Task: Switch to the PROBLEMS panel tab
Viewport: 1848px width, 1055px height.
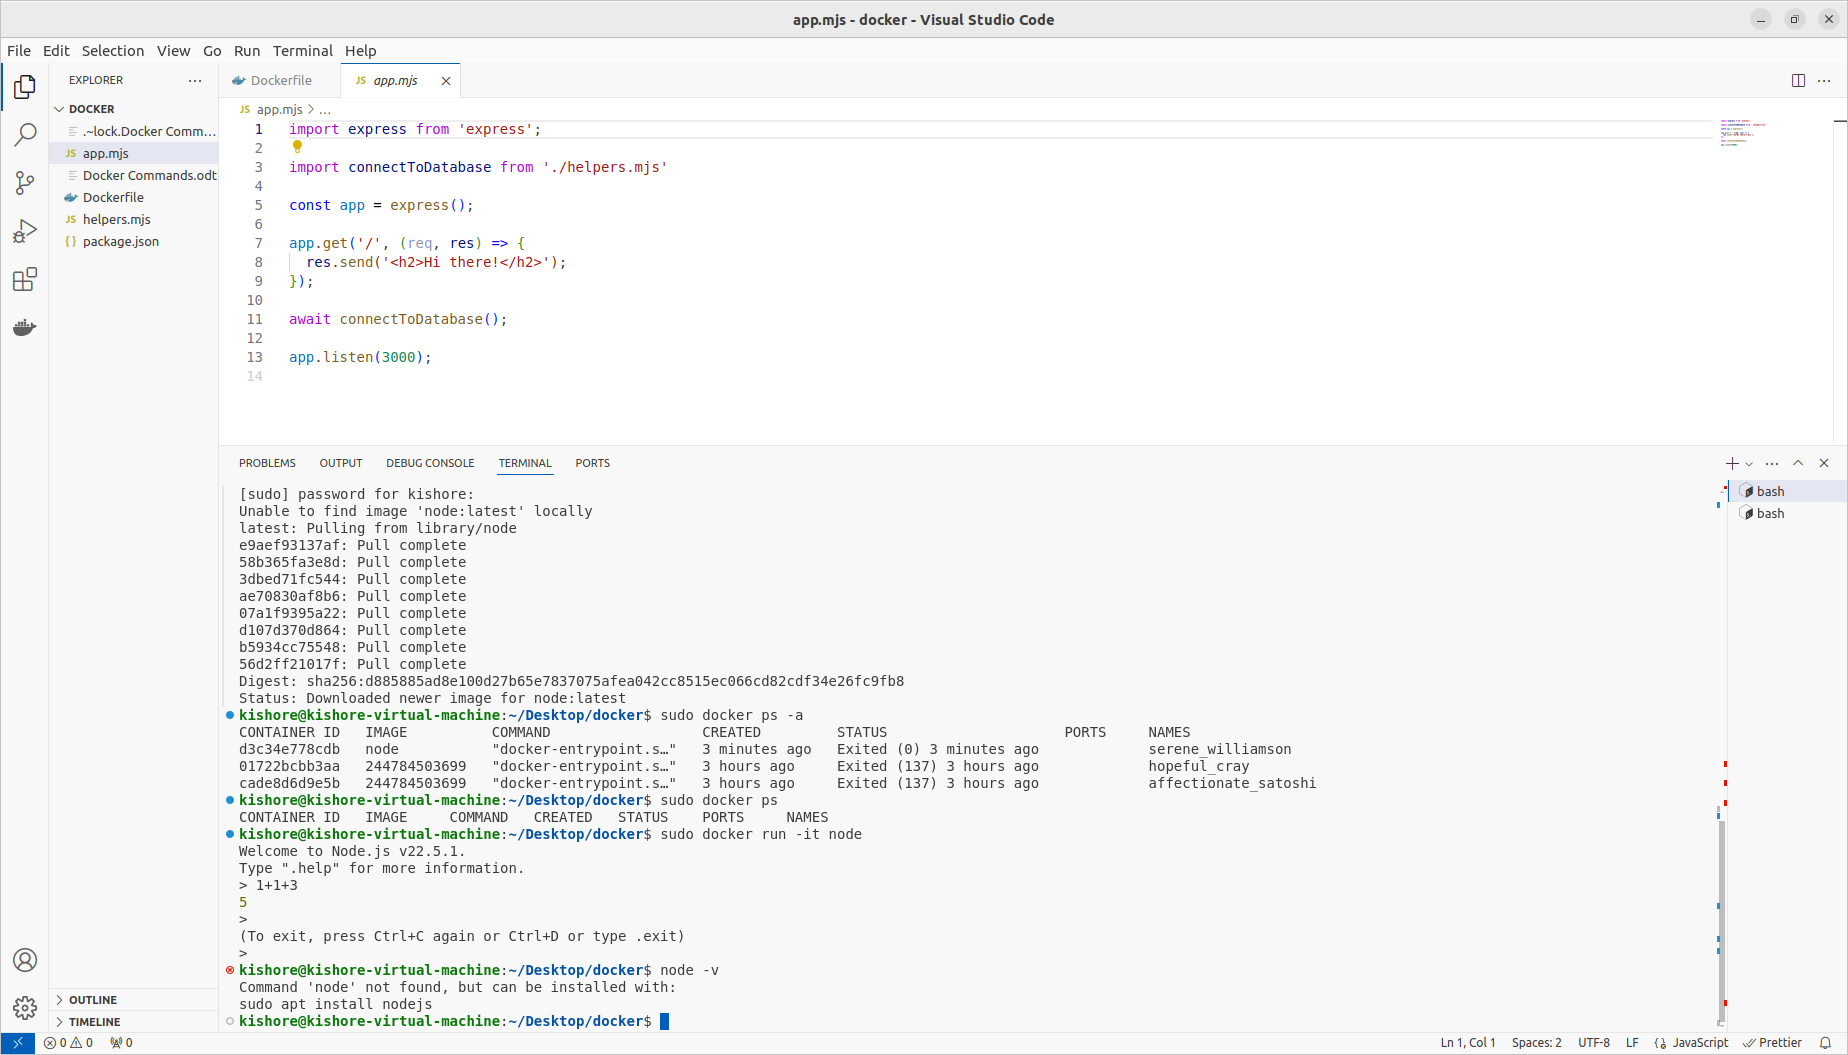Action: click(x=267, y=463)
